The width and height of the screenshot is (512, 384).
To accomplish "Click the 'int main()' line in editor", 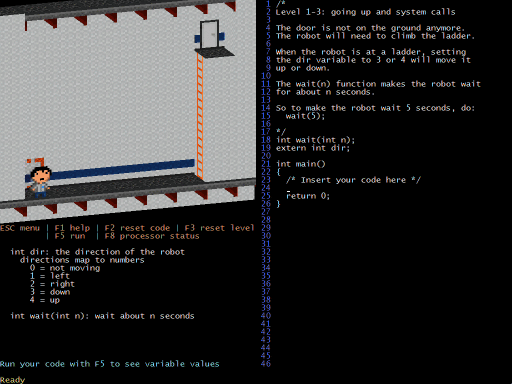I will tap(300, 164).
